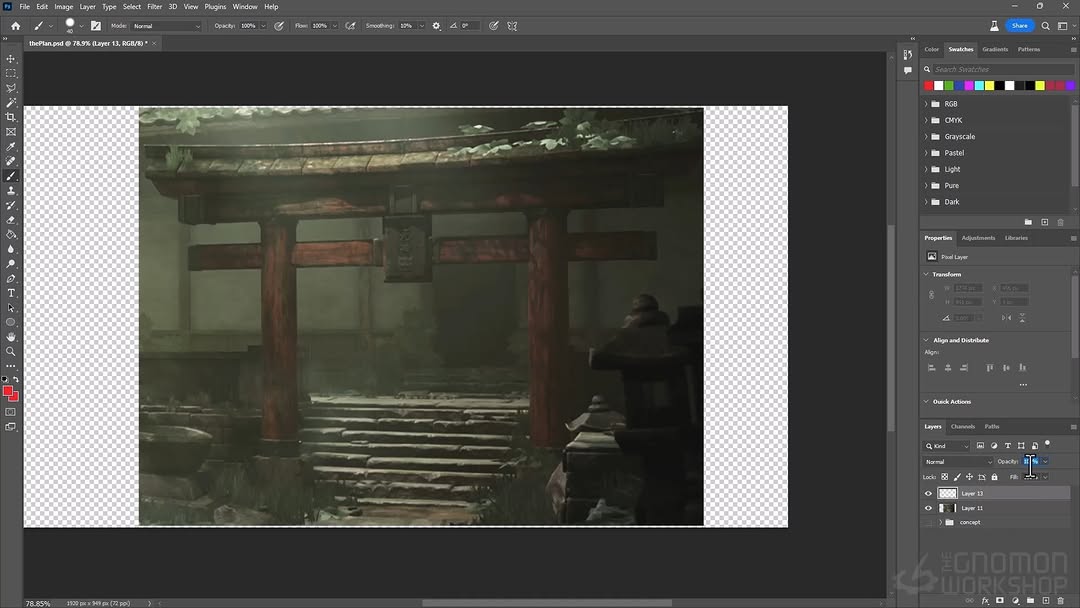This screenshot has width=1080, height=608.
Task: Hide Layer 13 using eye icon
Action: [928, 493]
